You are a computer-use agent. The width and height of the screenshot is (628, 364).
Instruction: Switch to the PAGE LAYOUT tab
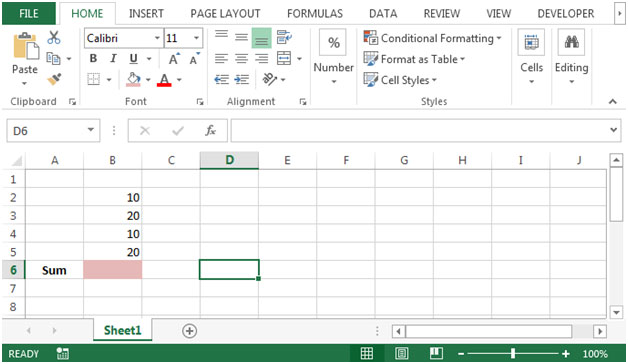point(225,14)
